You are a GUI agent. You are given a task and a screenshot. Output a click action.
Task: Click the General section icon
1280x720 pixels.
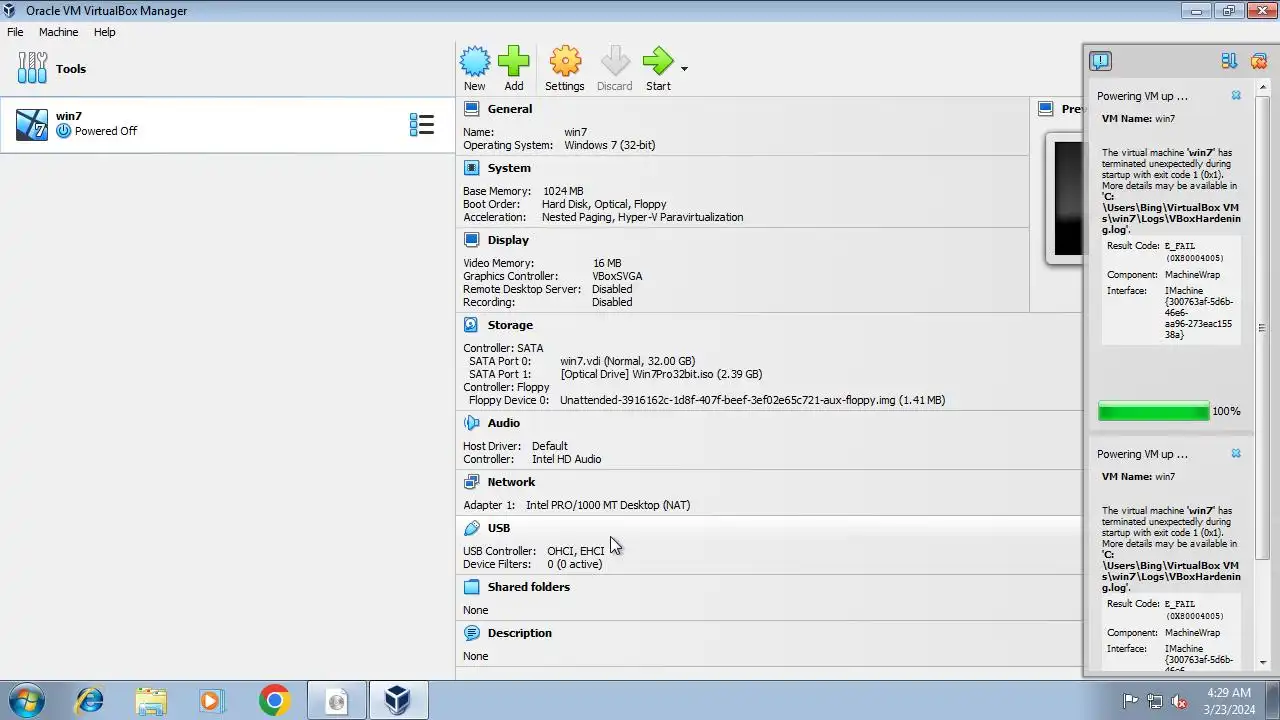[x=472, y=109]
